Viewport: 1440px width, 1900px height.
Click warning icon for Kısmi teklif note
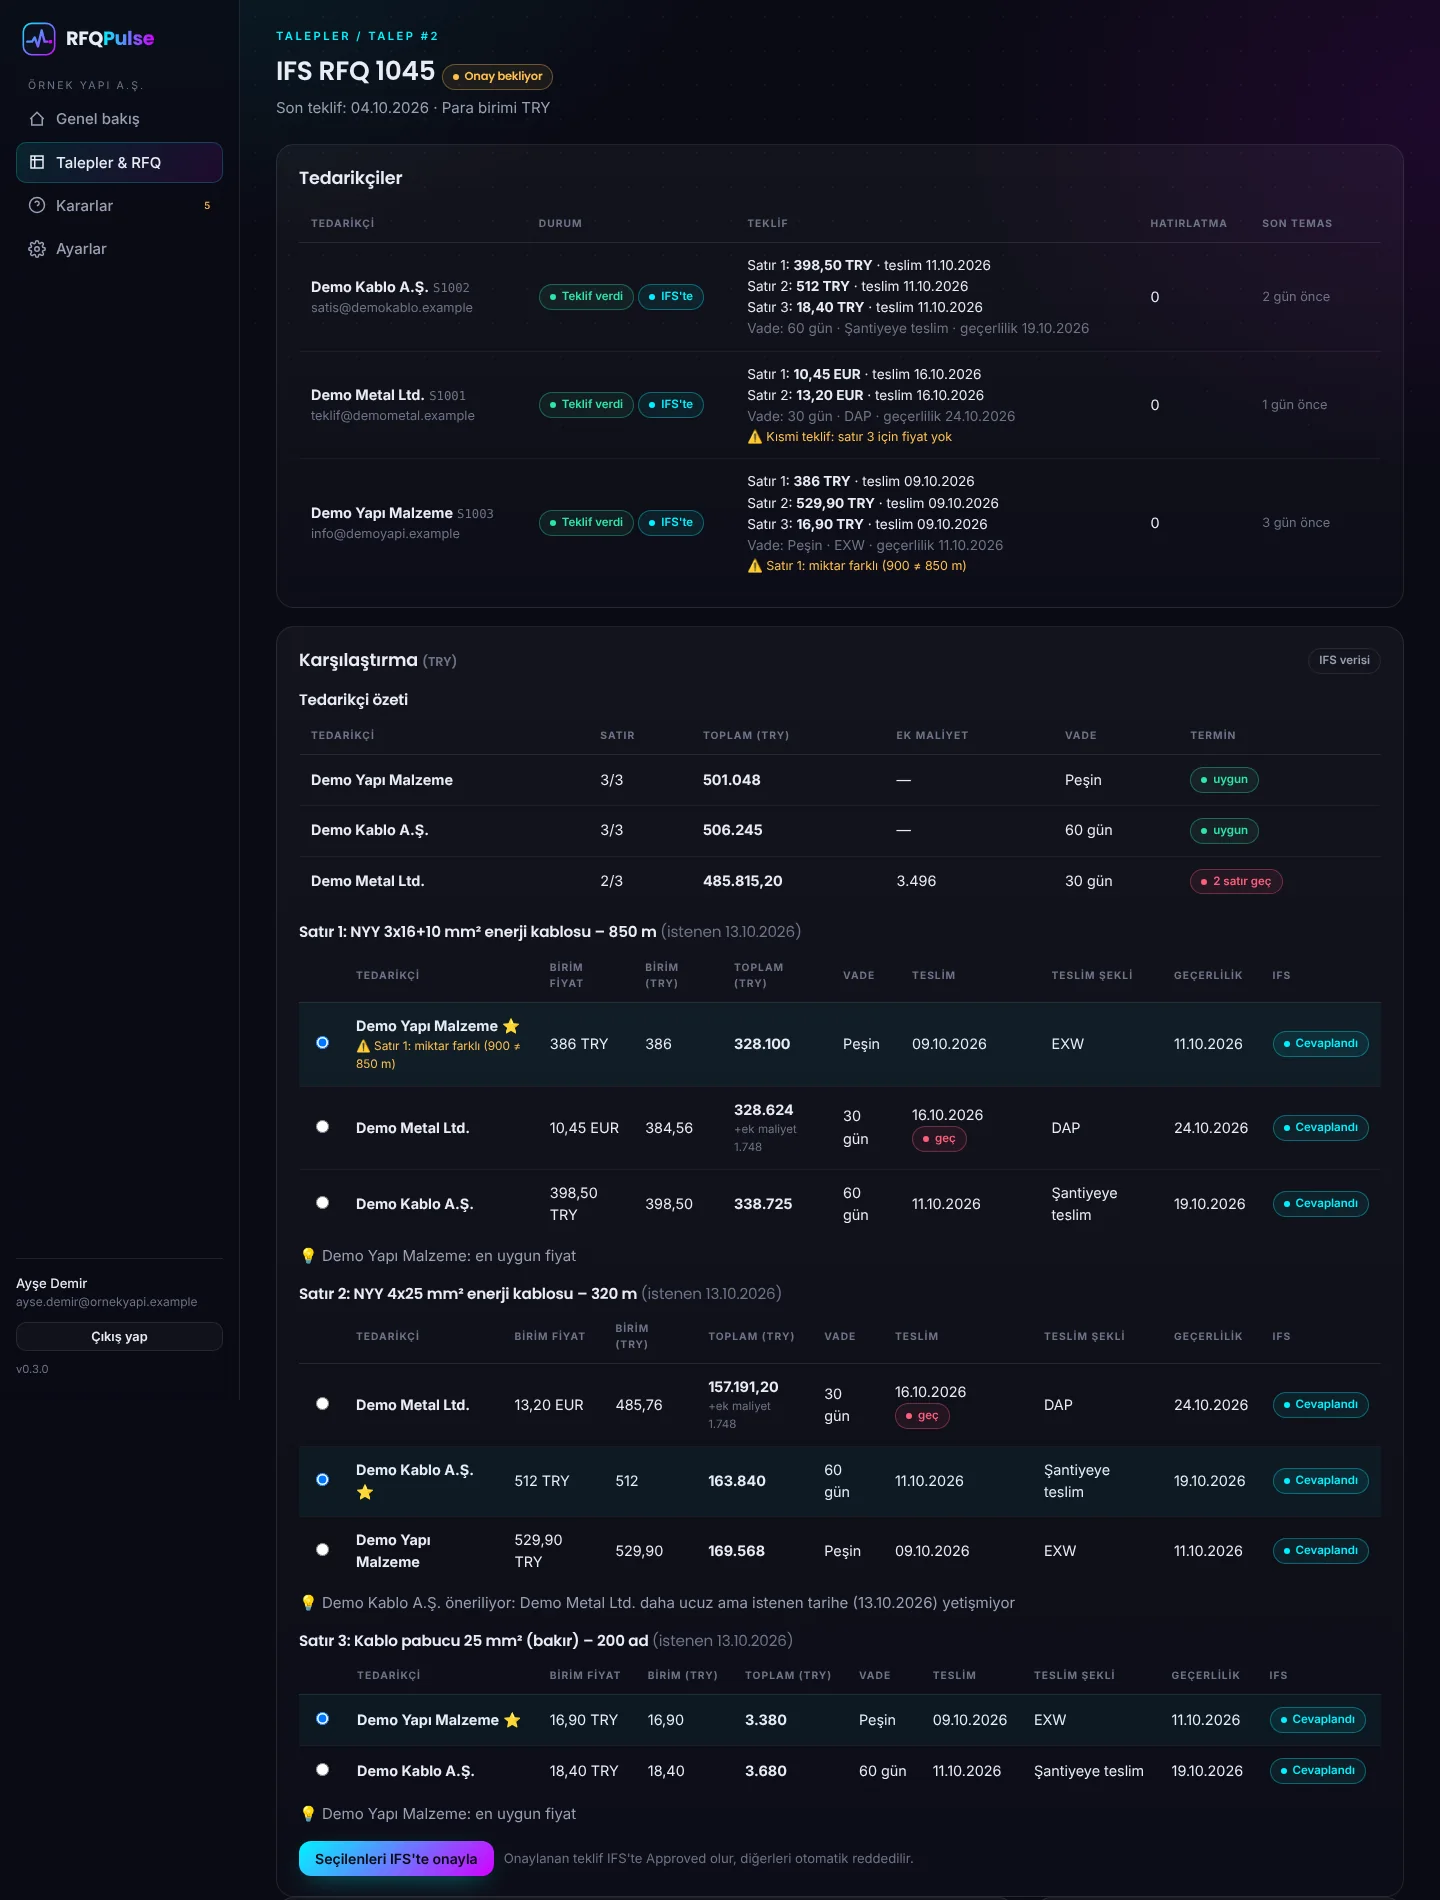(755, 437)
